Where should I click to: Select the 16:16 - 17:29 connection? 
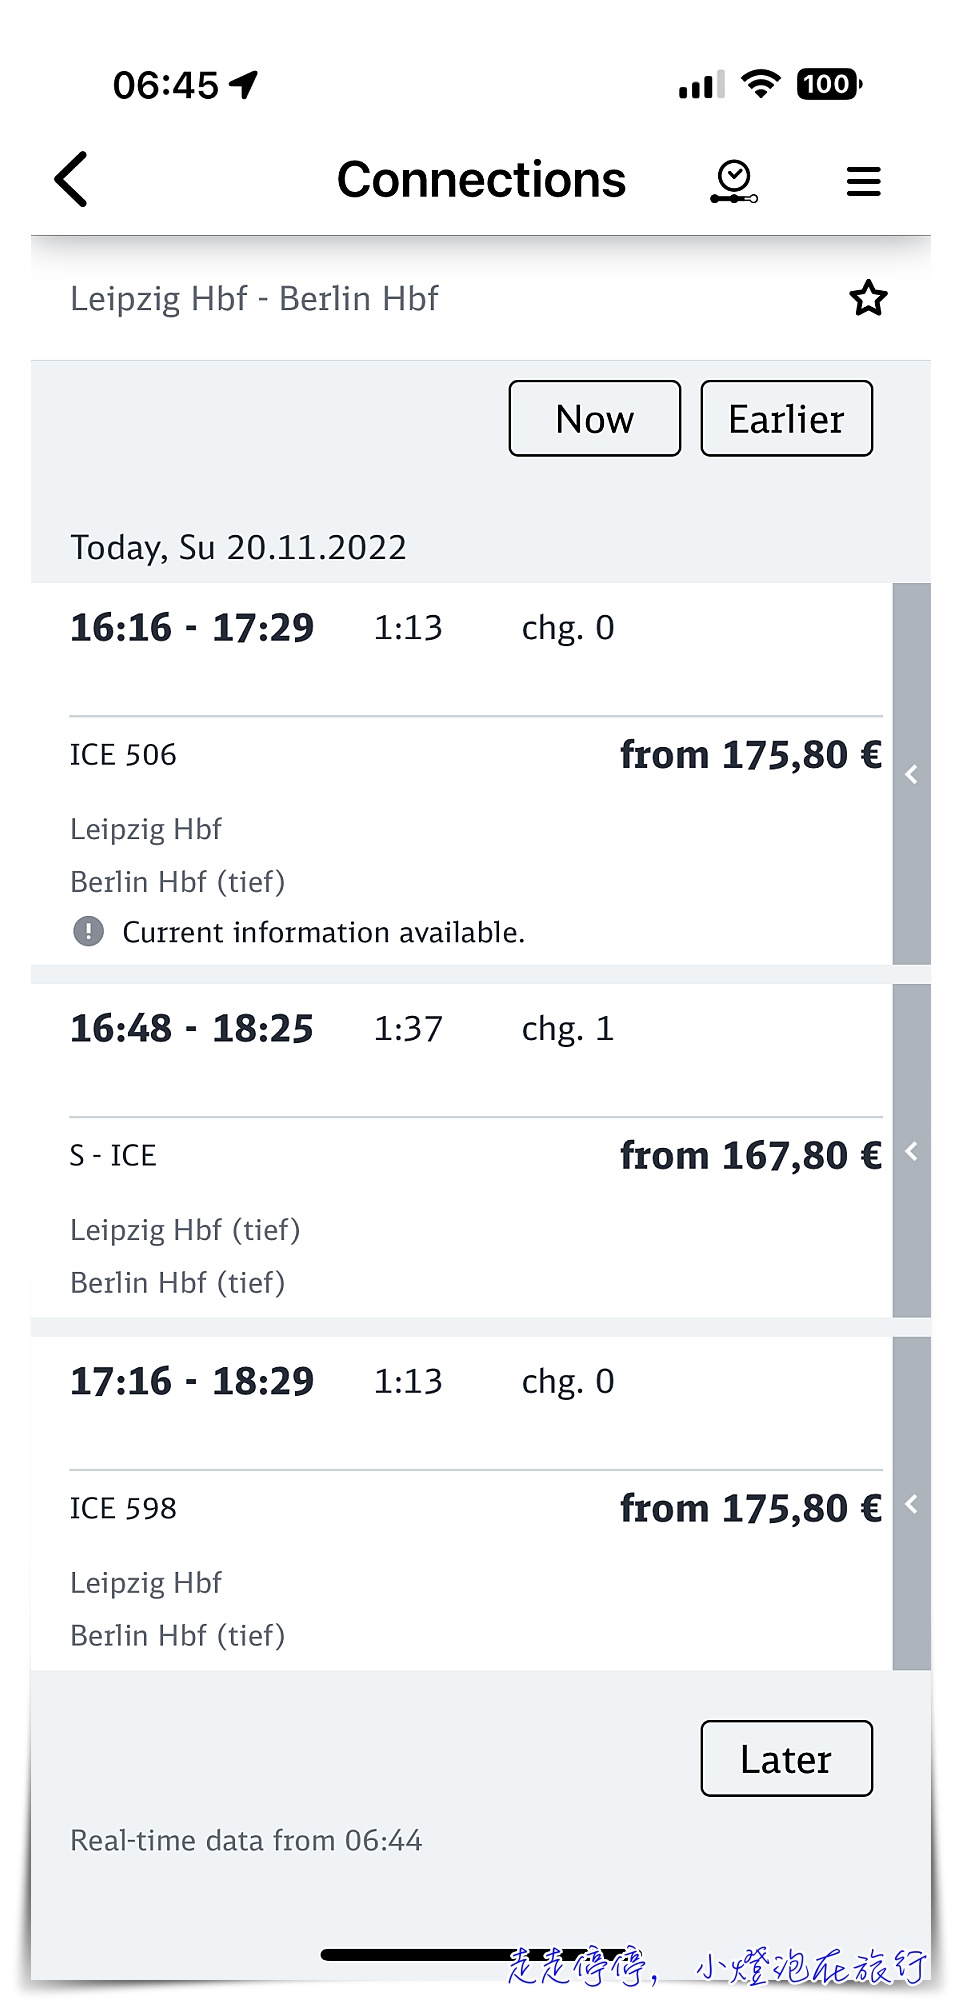(x=462, y=774)
